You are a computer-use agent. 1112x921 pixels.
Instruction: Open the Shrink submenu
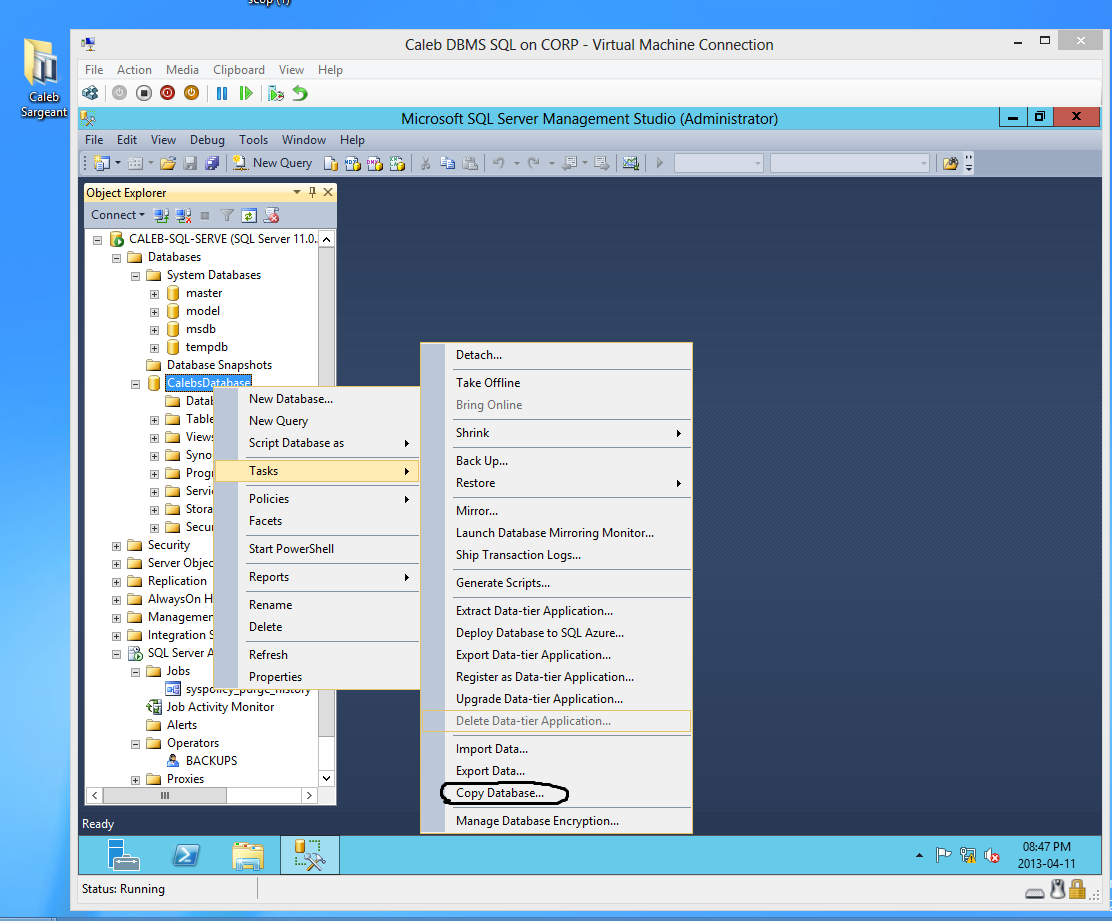pyautogui.click(x=557, y=433)
